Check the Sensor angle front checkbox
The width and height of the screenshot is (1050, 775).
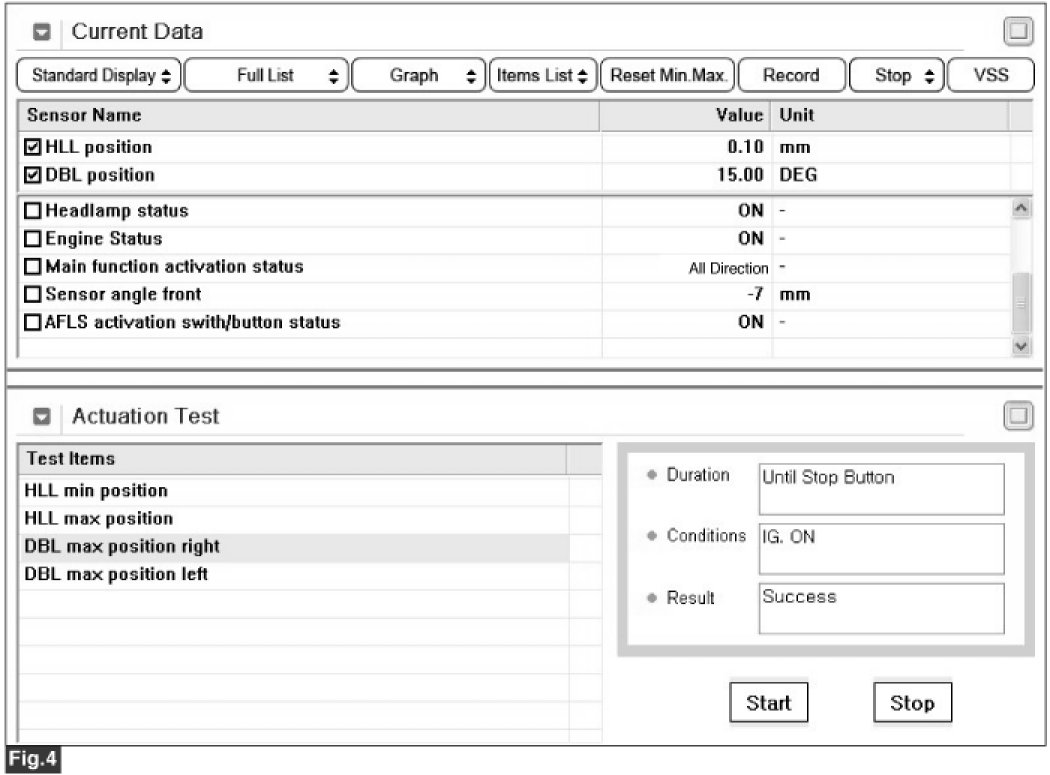[x=33, y=295]
